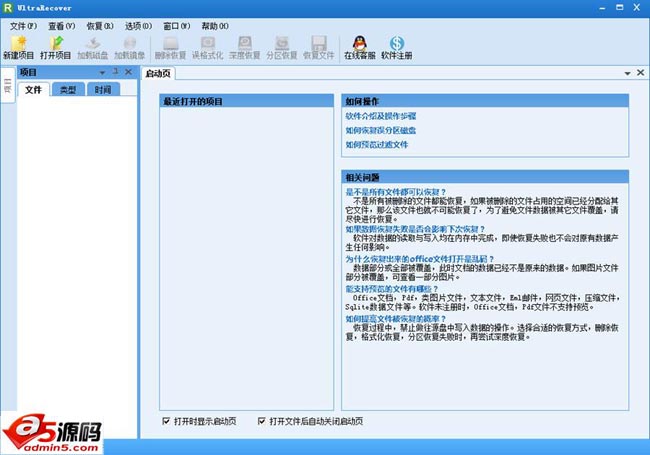Close the UltraRecover window
650x455 pixels.
point(637,7)
